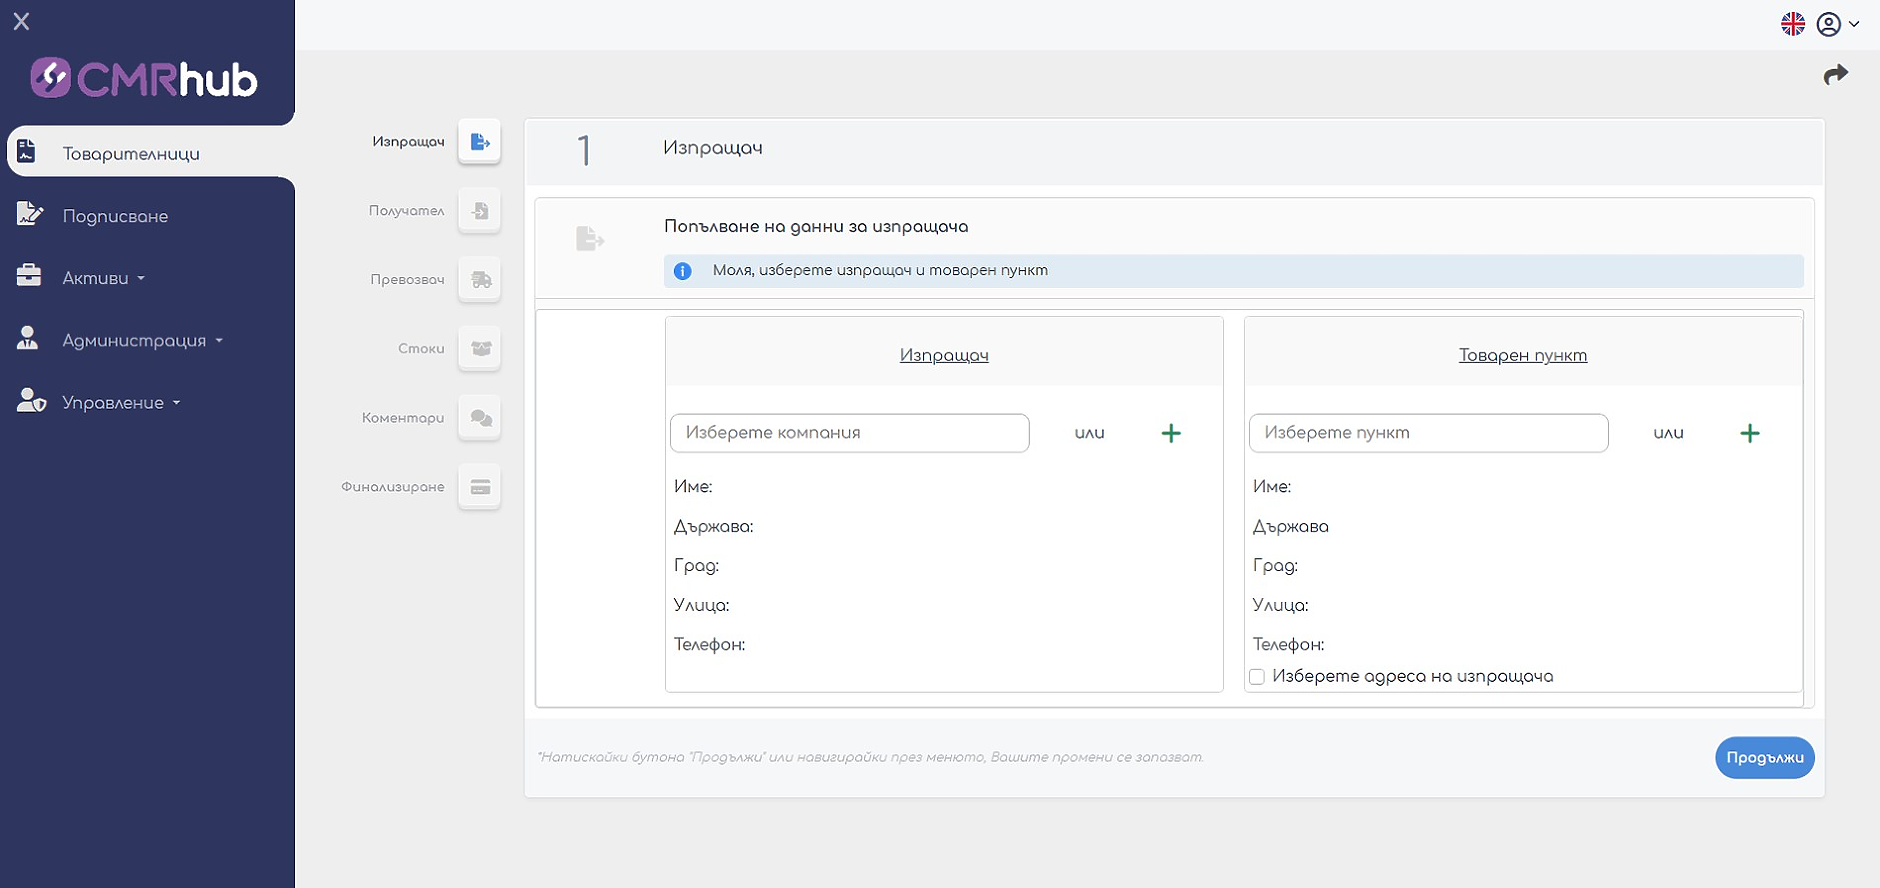
Task: Click the sender 'Телефон:' label
Action: [x=709, y=644]
